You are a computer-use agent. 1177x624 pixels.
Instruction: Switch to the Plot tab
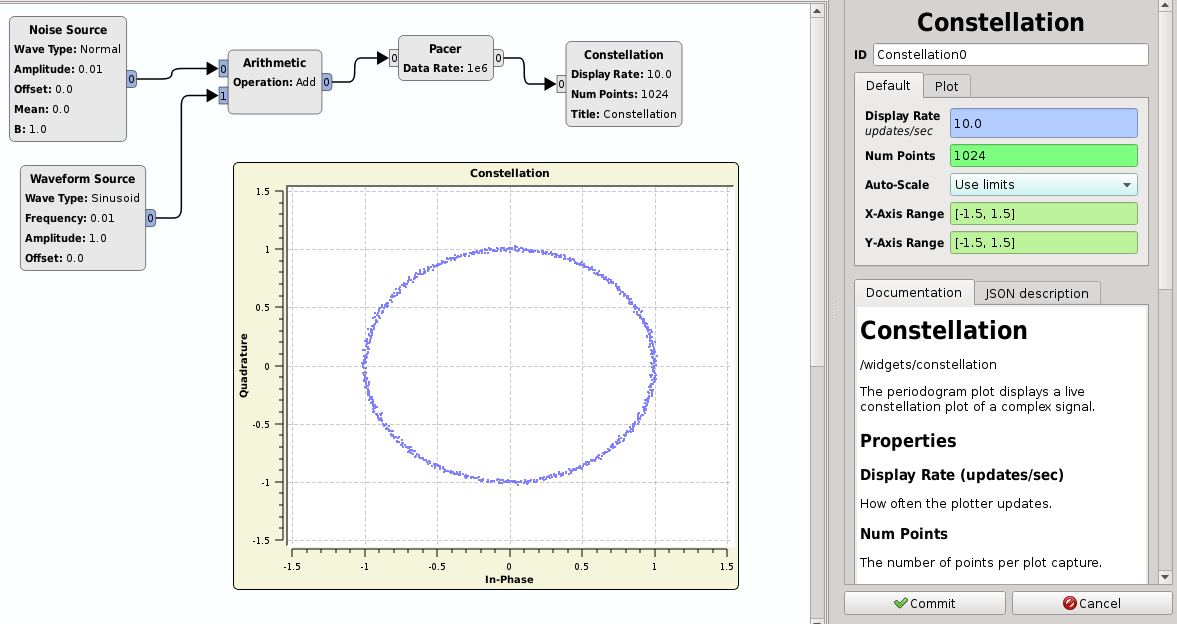coord(946,86)
